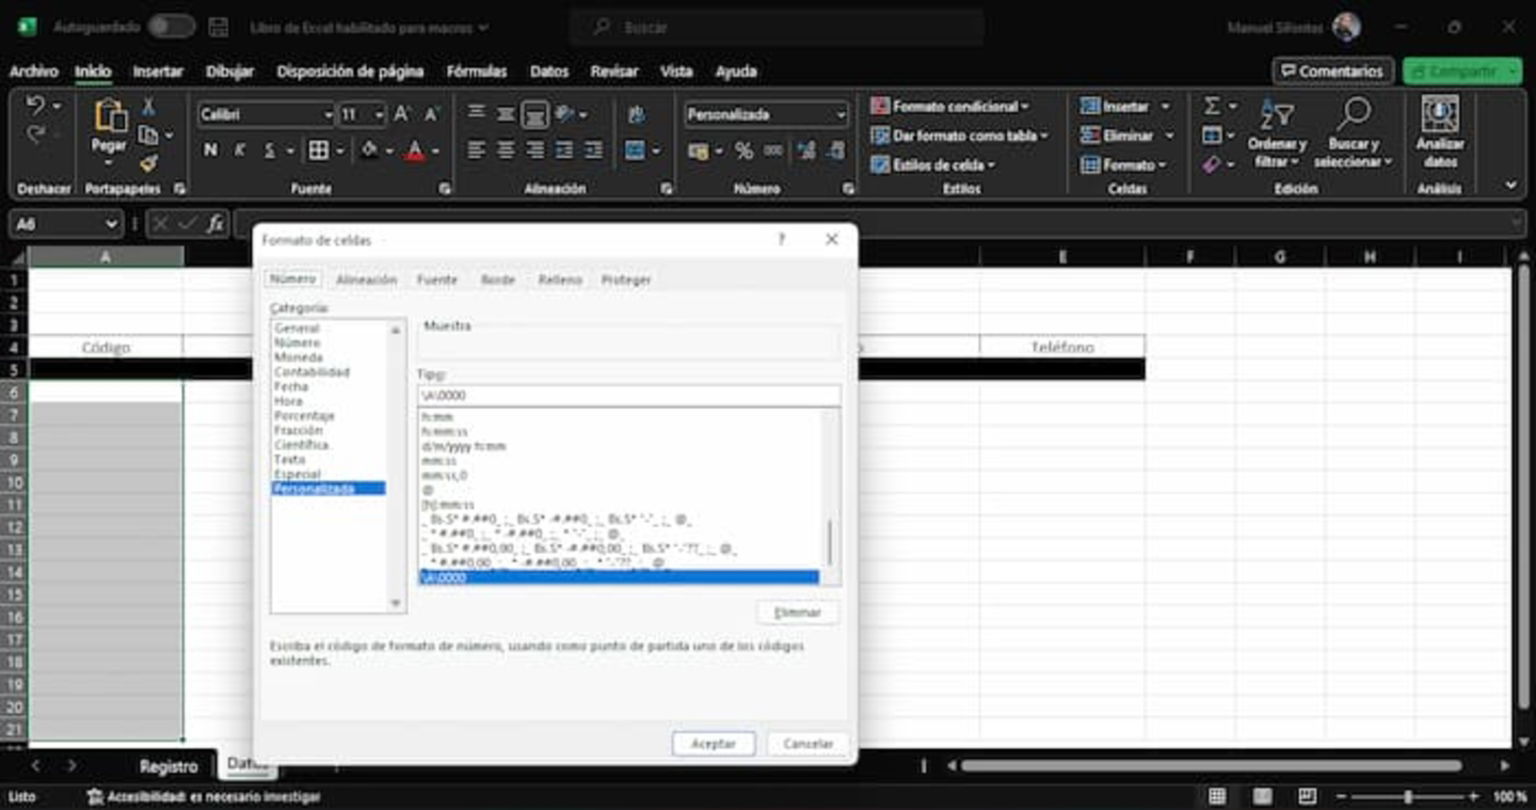Click the Tipo format code input field

pos(629,395)
